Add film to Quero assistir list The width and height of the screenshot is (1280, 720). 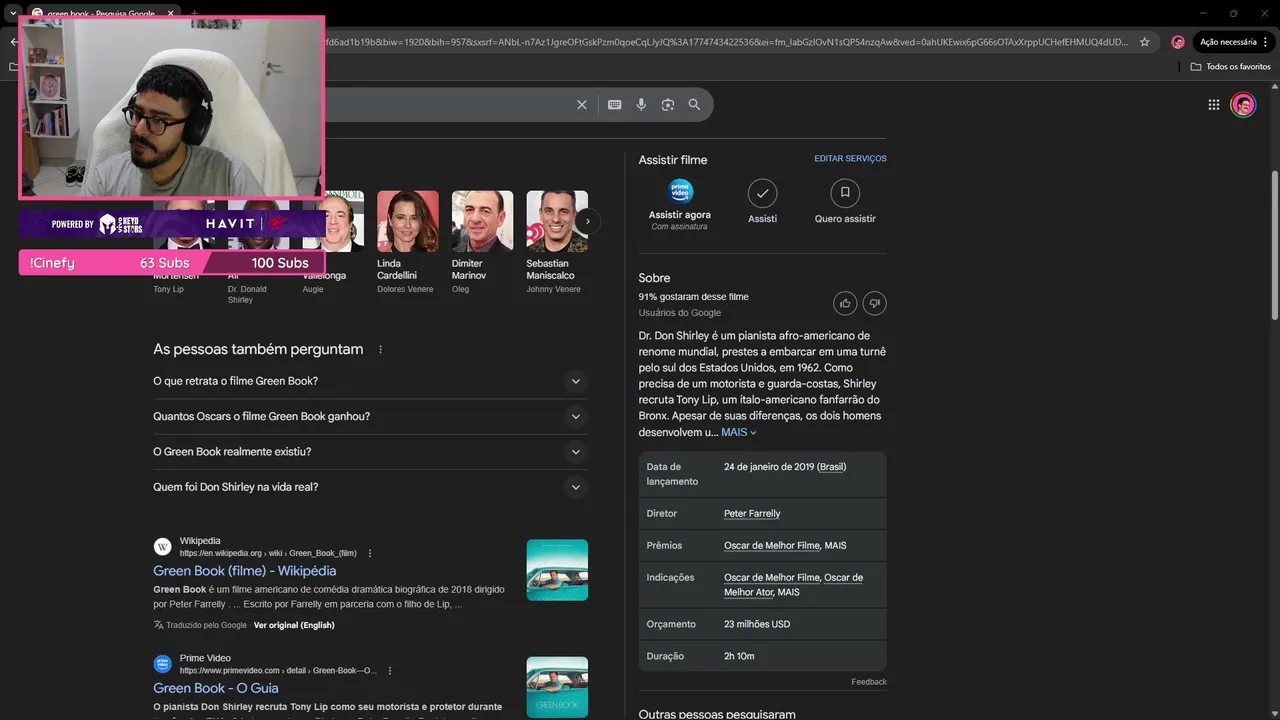[845, 193]
